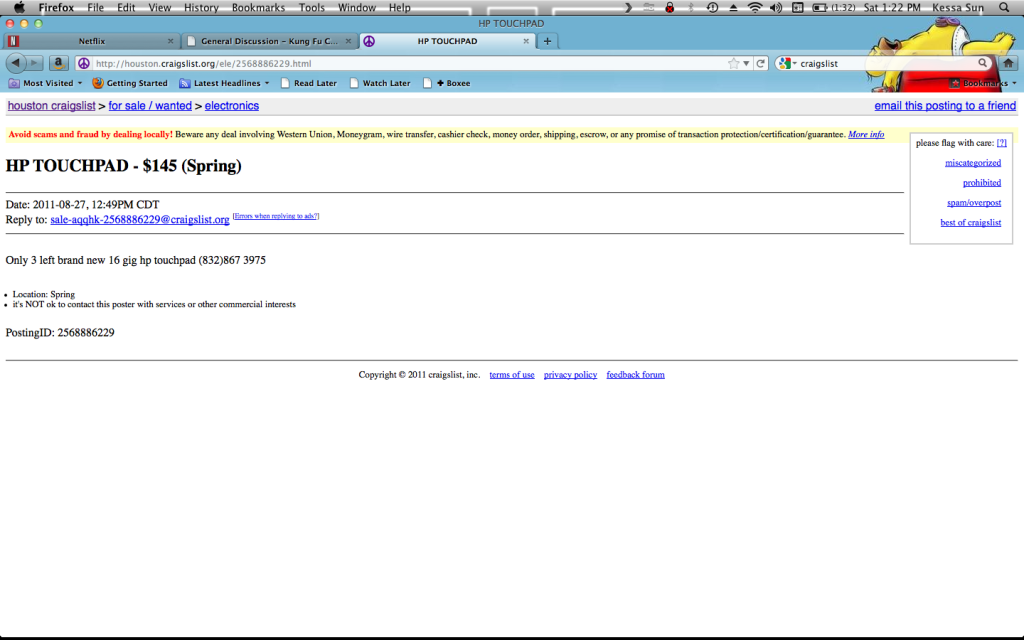Click the seller's reply email address
The height and width of the screenshot is (640, 1024).
coord(140,219)
